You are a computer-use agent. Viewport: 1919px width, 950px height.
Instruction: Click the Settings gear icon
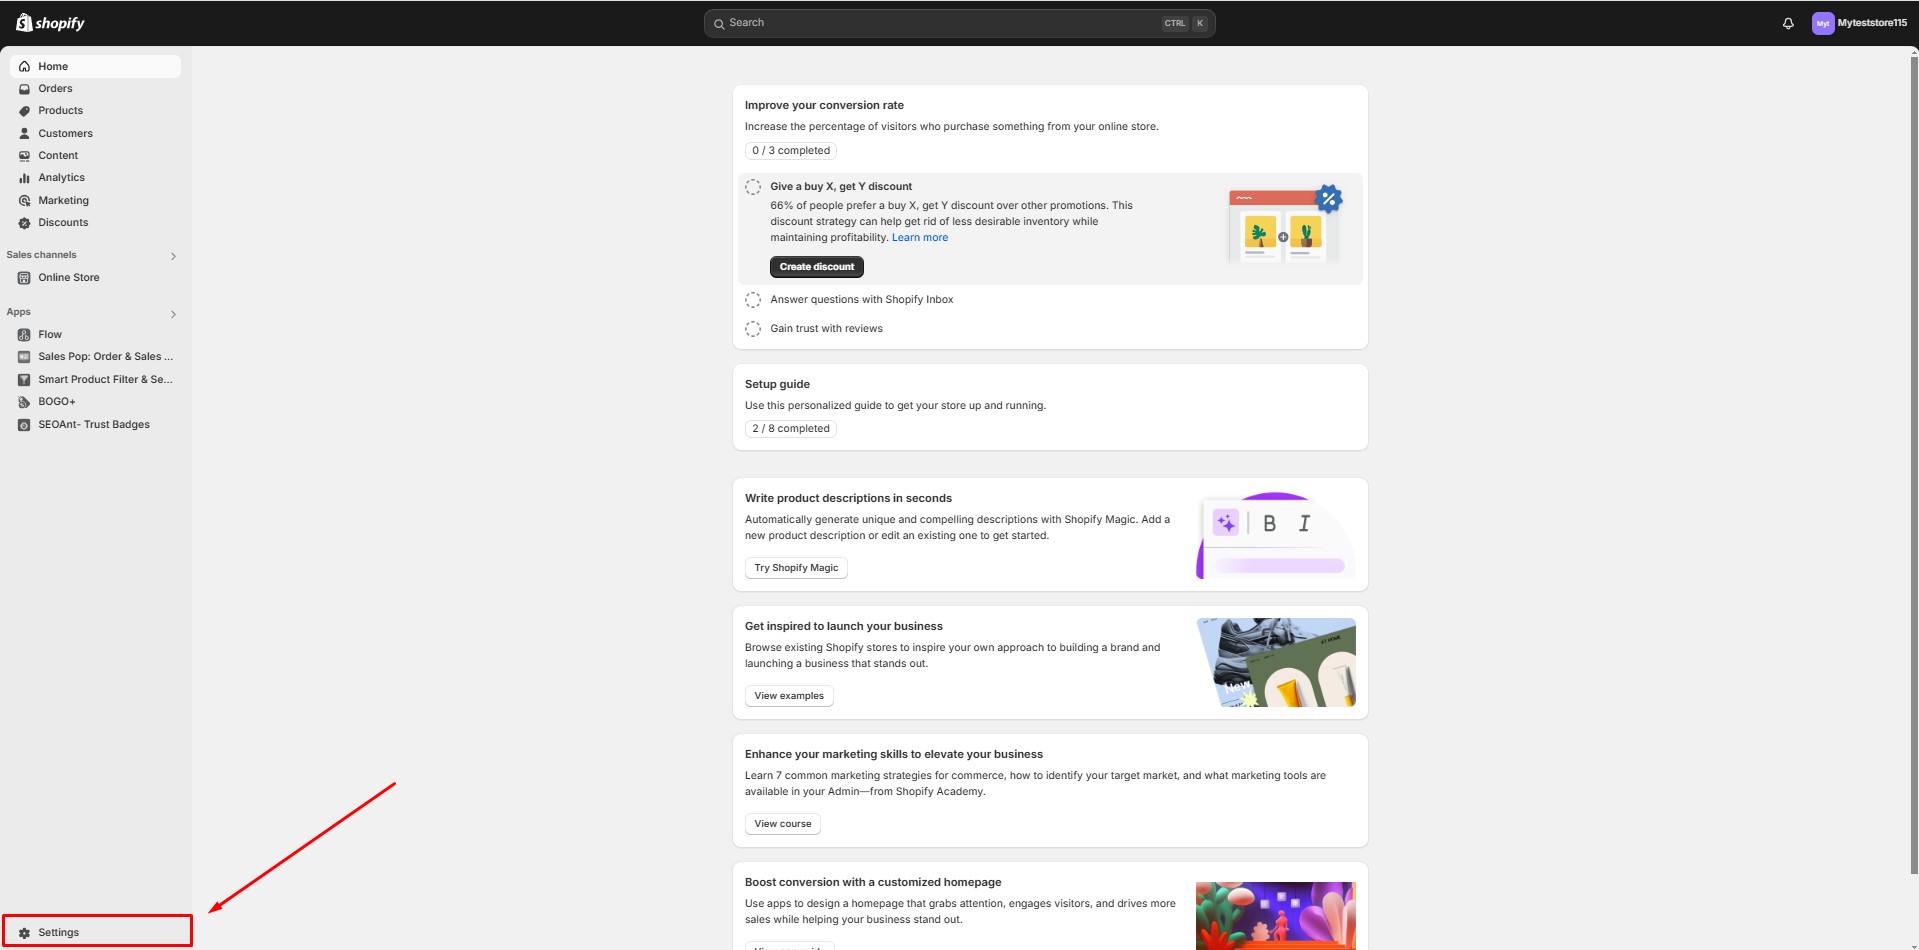coord(24,932)
